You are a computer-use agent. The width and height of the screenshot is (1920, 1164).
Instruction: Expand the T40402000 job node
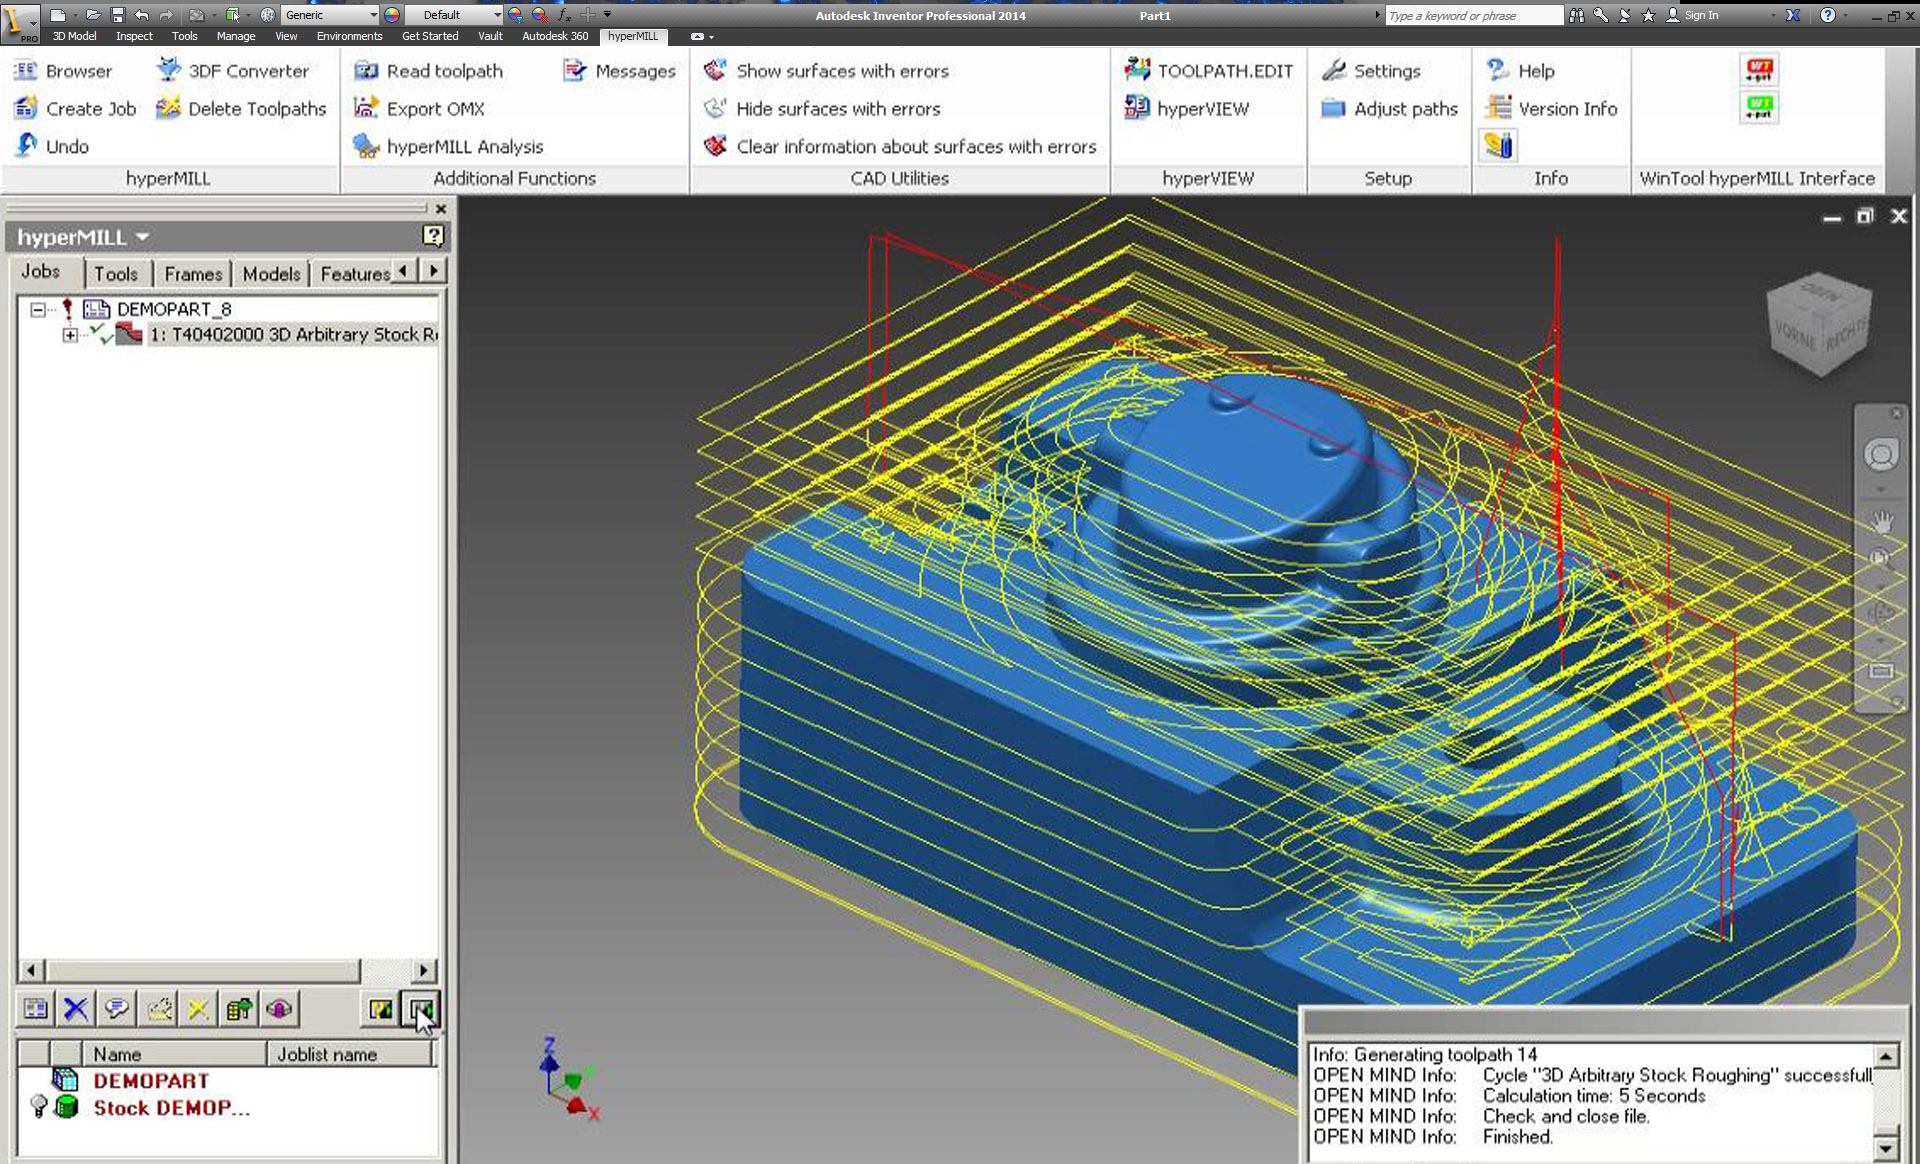click(69, 335)
